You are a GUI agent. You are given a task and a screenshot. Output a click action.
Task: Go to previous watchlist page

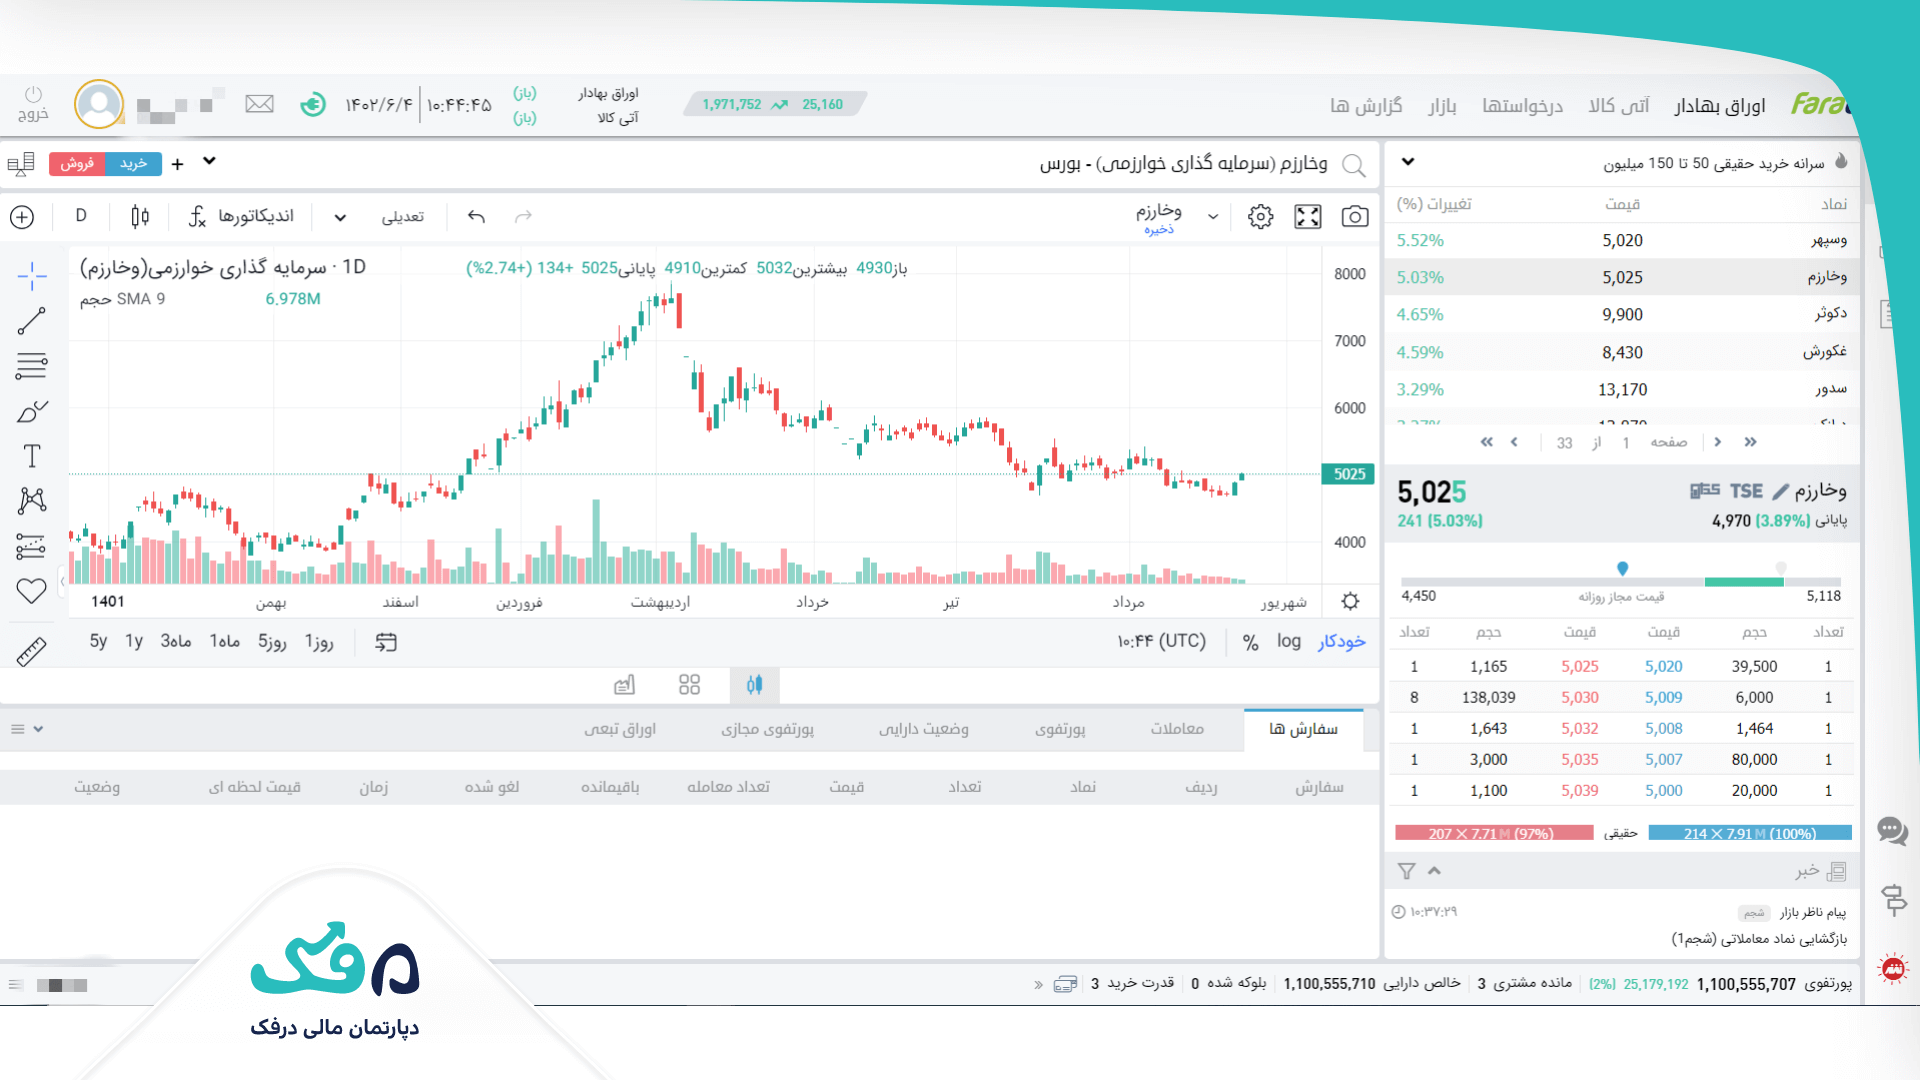pos(1718,442)
